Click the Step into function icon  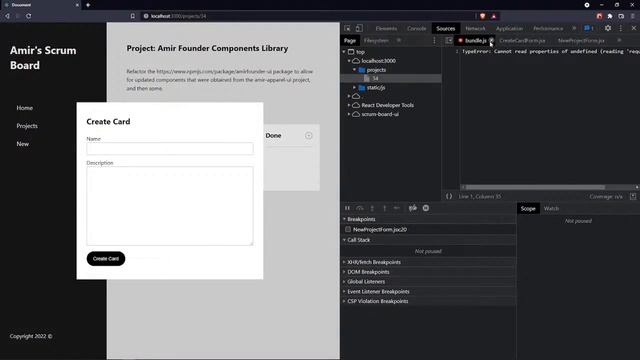click(x=372, y=208)
